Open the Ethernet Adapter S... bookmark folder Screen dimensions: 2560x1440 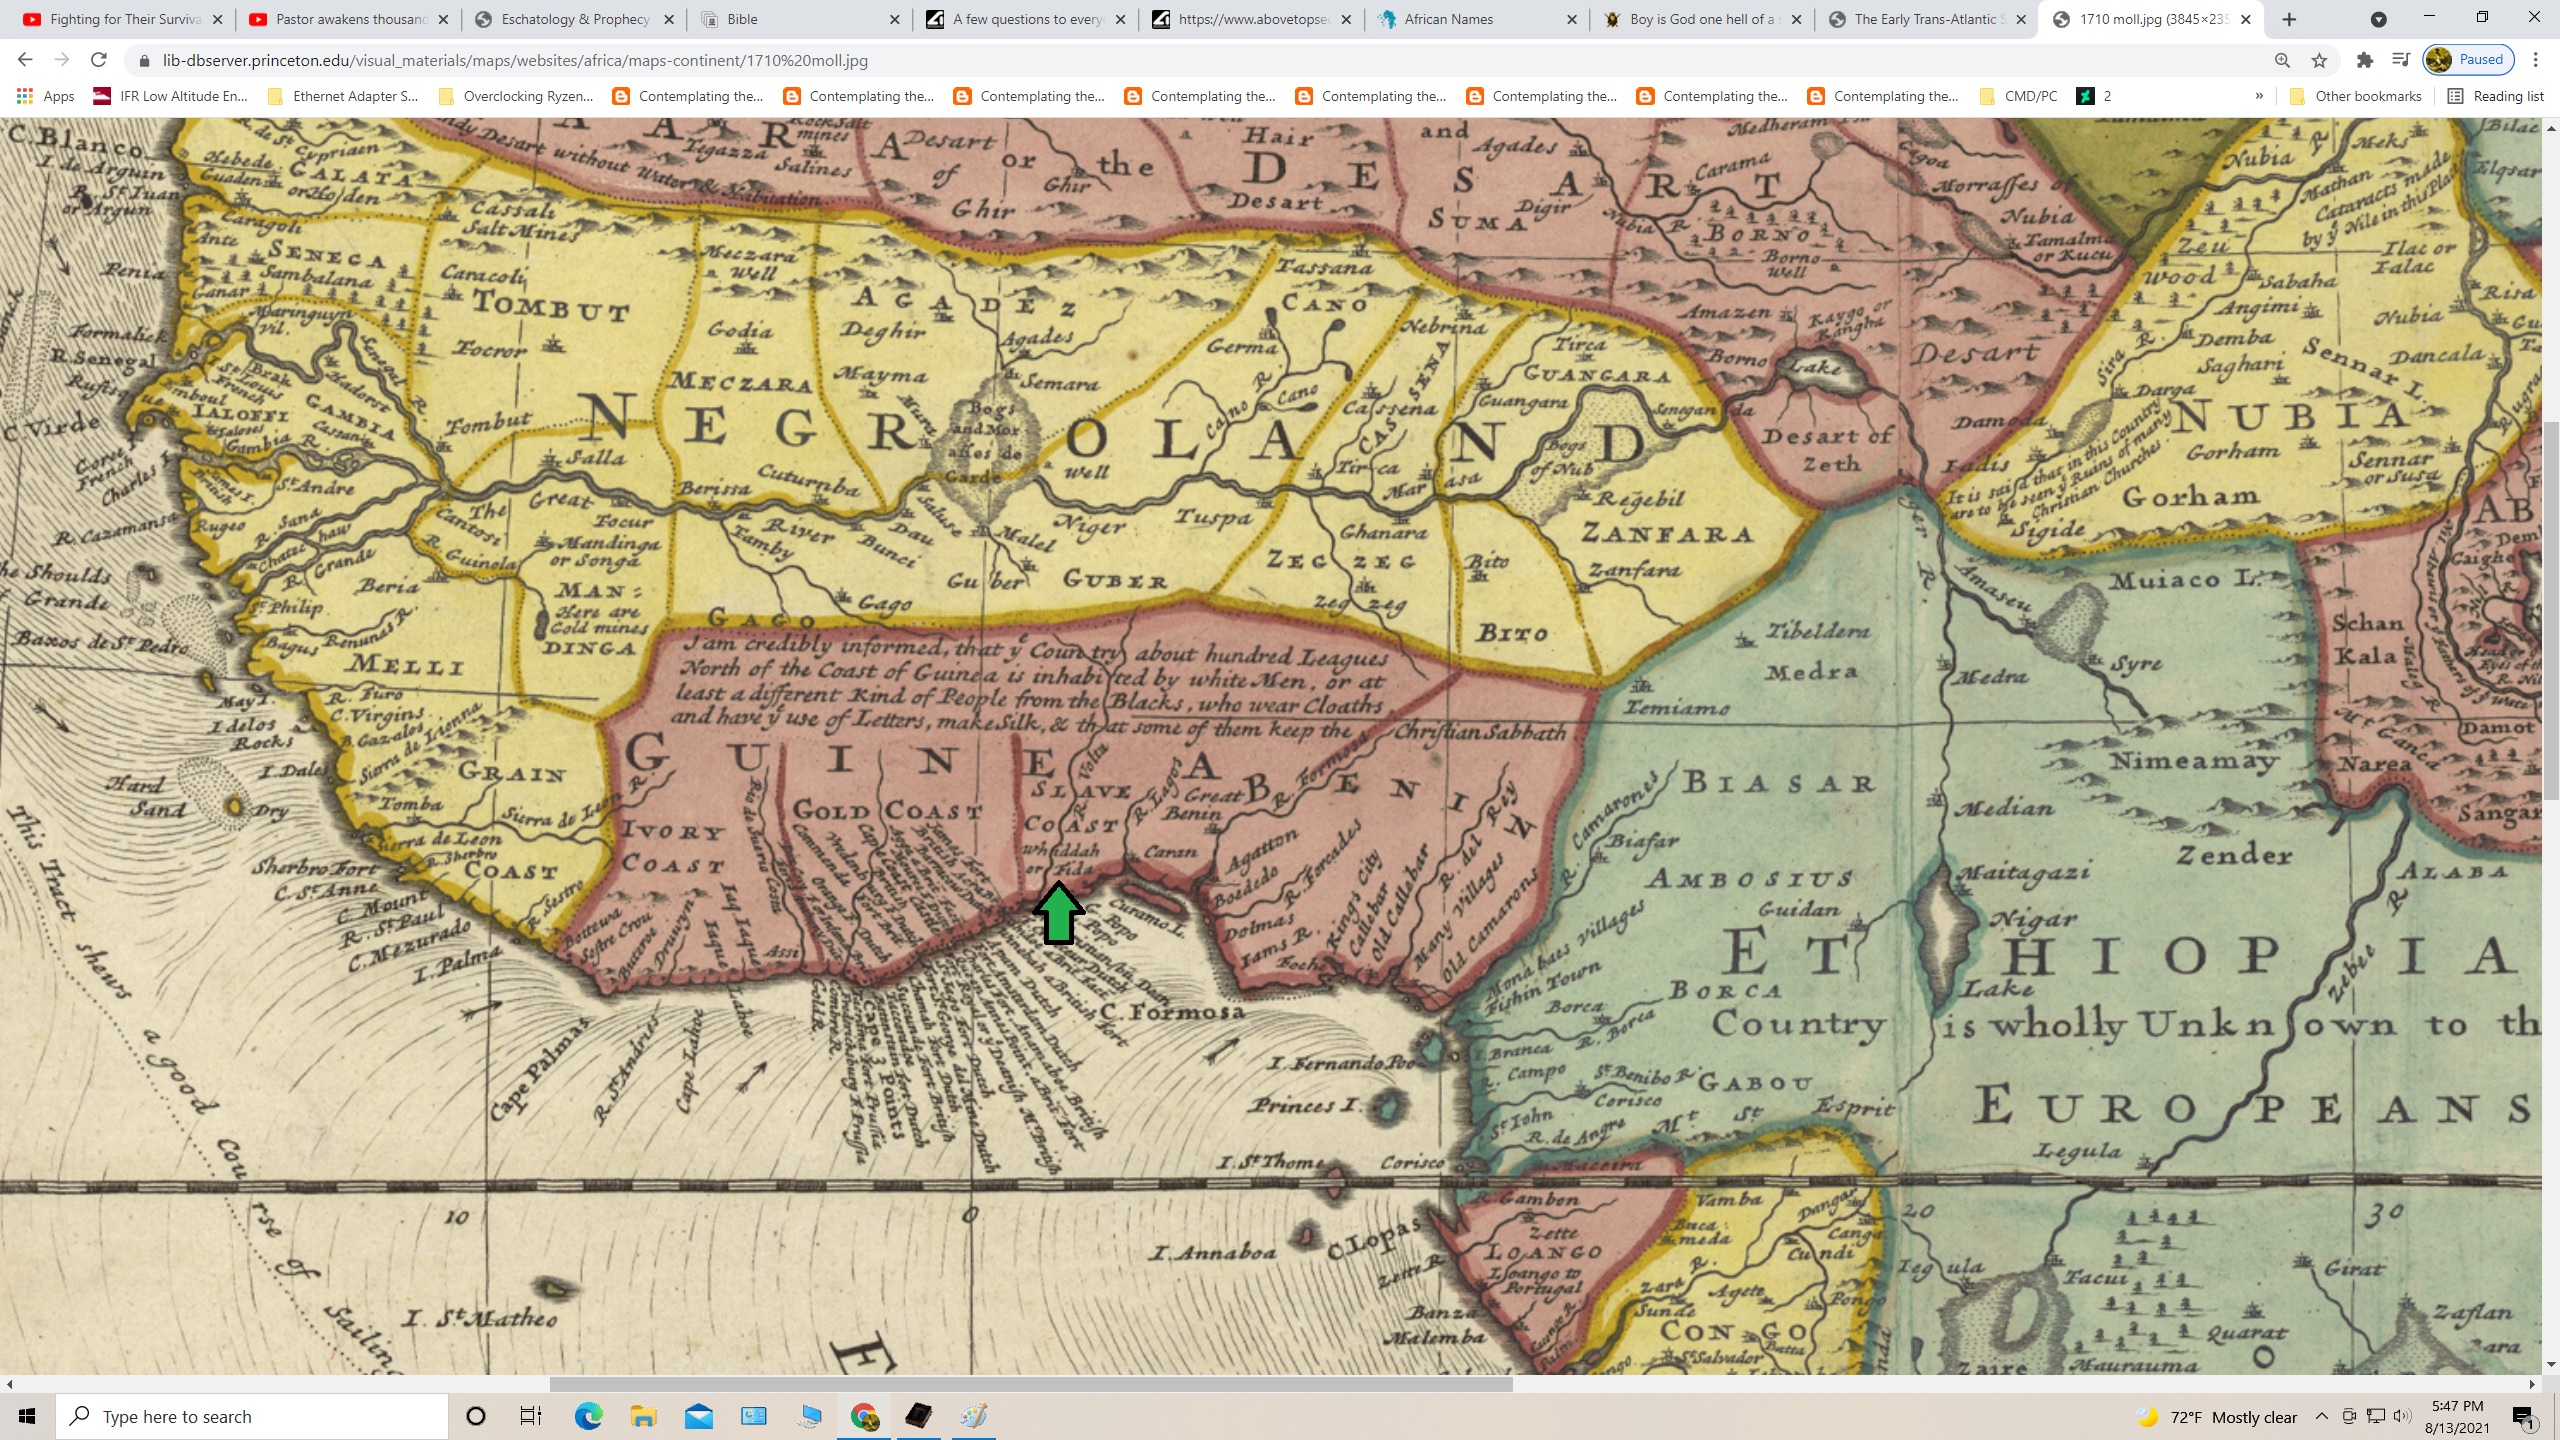pos(343,96)
